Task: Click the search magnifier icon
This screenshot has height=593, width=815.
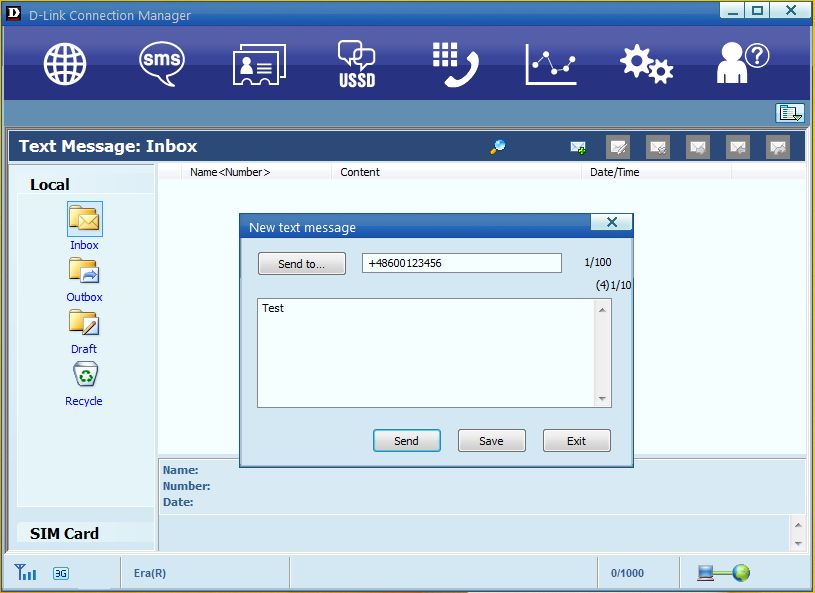Action: coord(497,147)
